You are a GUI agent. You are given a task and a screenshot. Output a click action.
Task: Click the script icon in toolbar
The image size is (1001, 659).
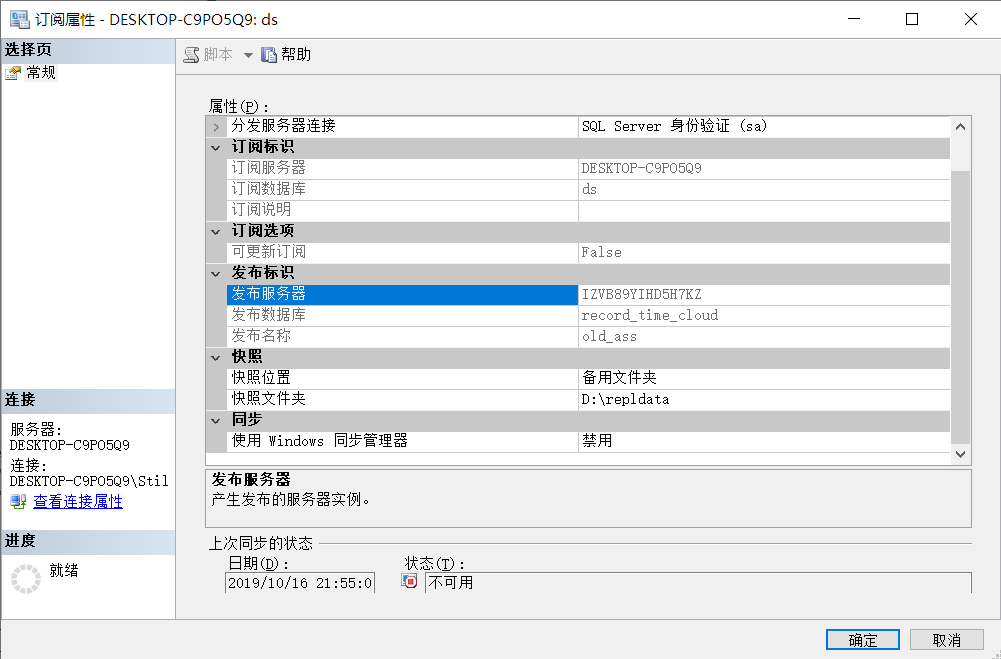click(191, 55)
